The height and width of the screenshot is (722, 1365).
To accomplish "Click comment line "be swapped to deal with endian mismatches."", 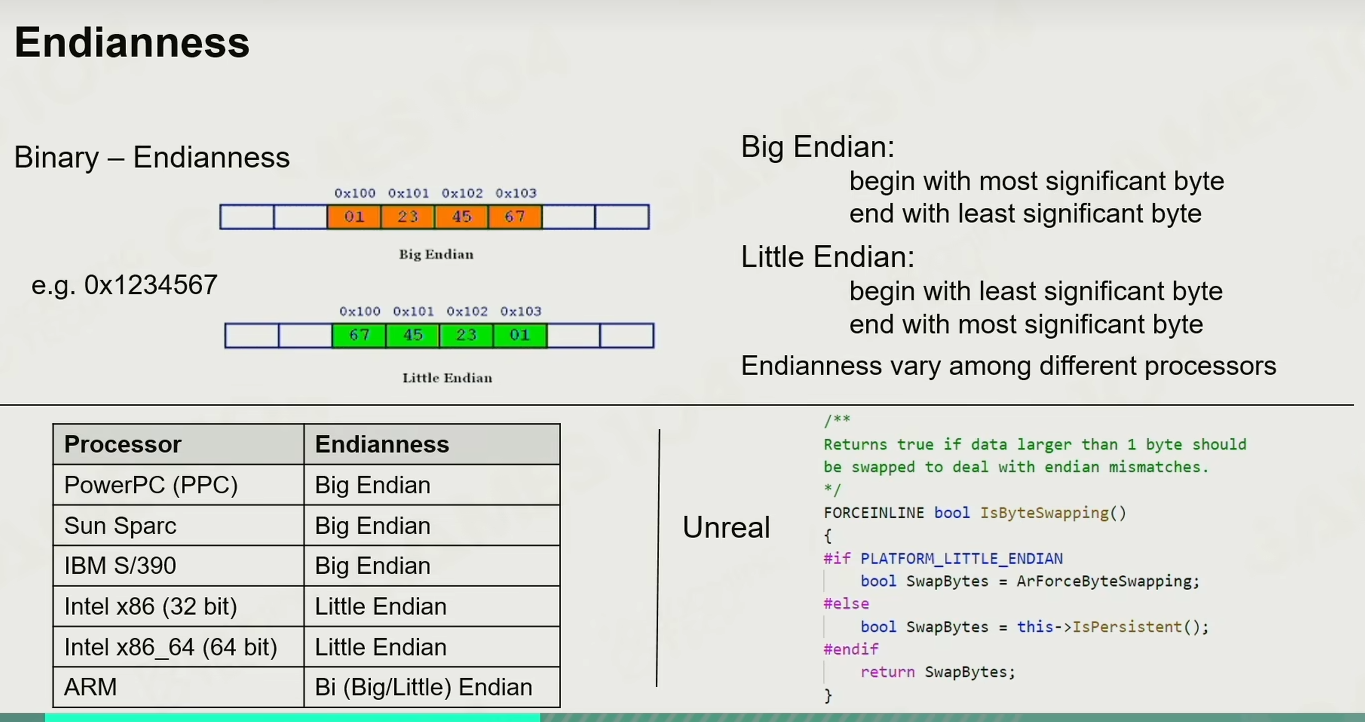I will [1016, 467].
